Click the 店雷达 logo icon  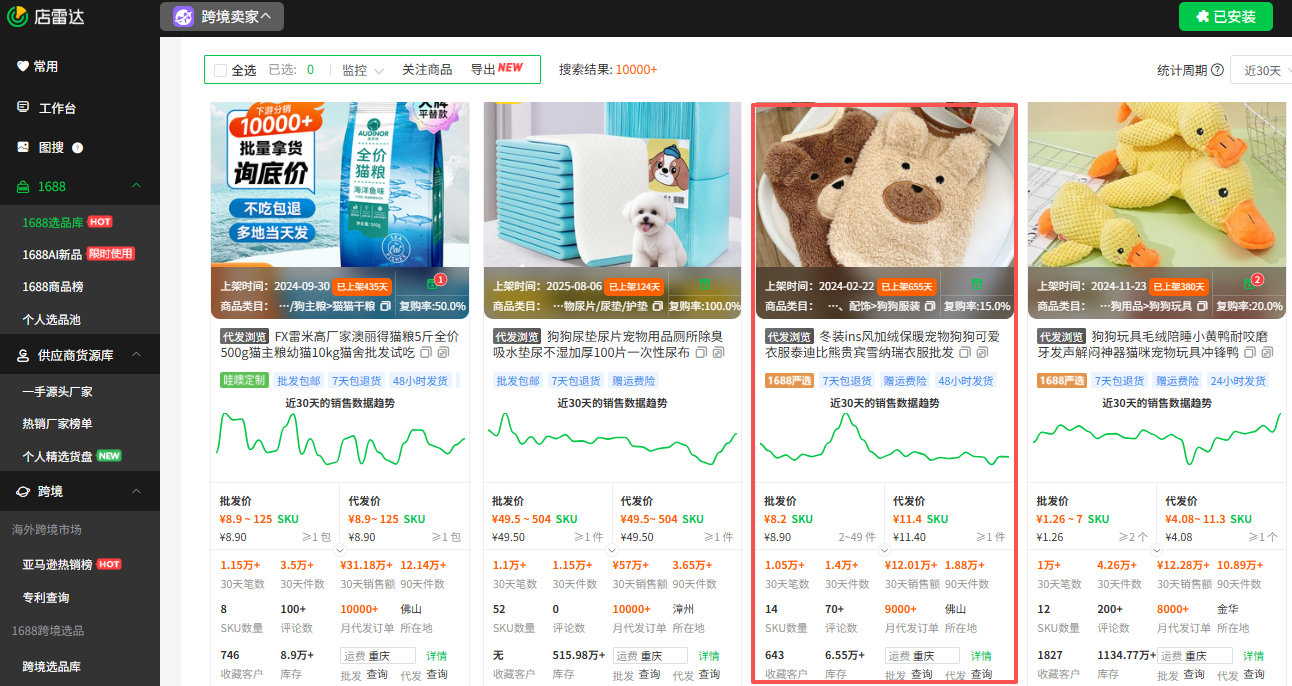coord(15,16)
